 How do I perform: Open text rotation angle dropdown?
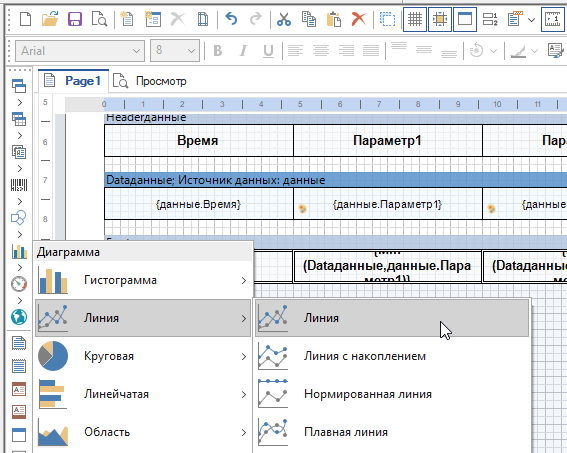[493, 51]
